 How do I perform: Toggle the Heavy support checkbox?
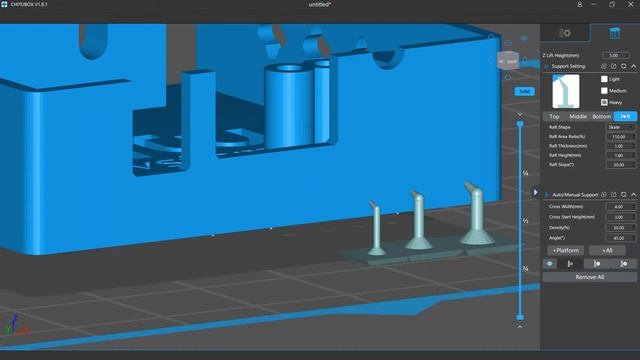coord(604,102)
